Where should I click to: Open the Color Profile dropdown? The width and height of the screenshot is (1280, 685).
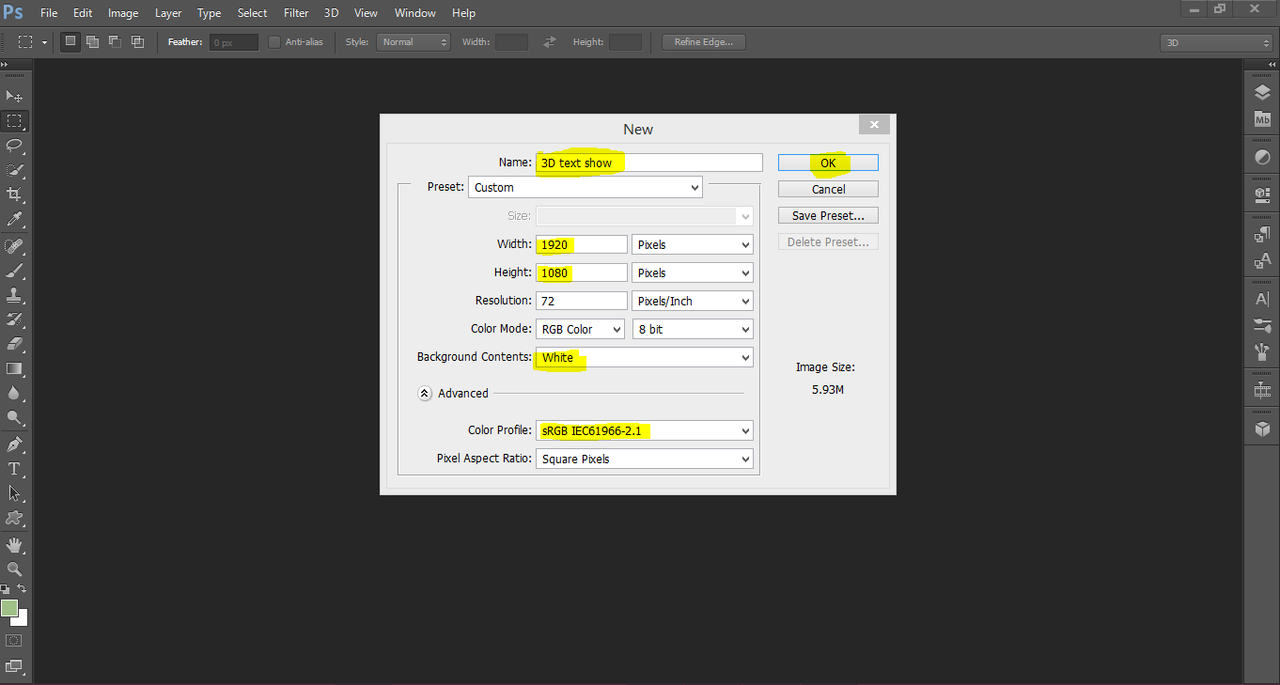(x=644, y=431)
